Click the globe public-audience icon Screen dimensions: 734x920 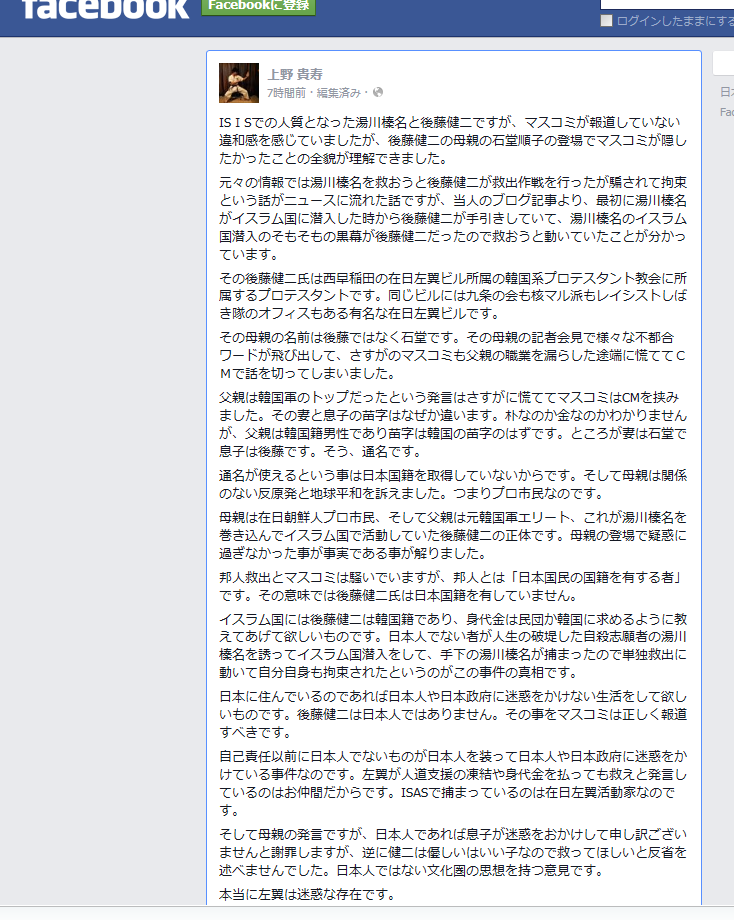[x=378, y=92]
